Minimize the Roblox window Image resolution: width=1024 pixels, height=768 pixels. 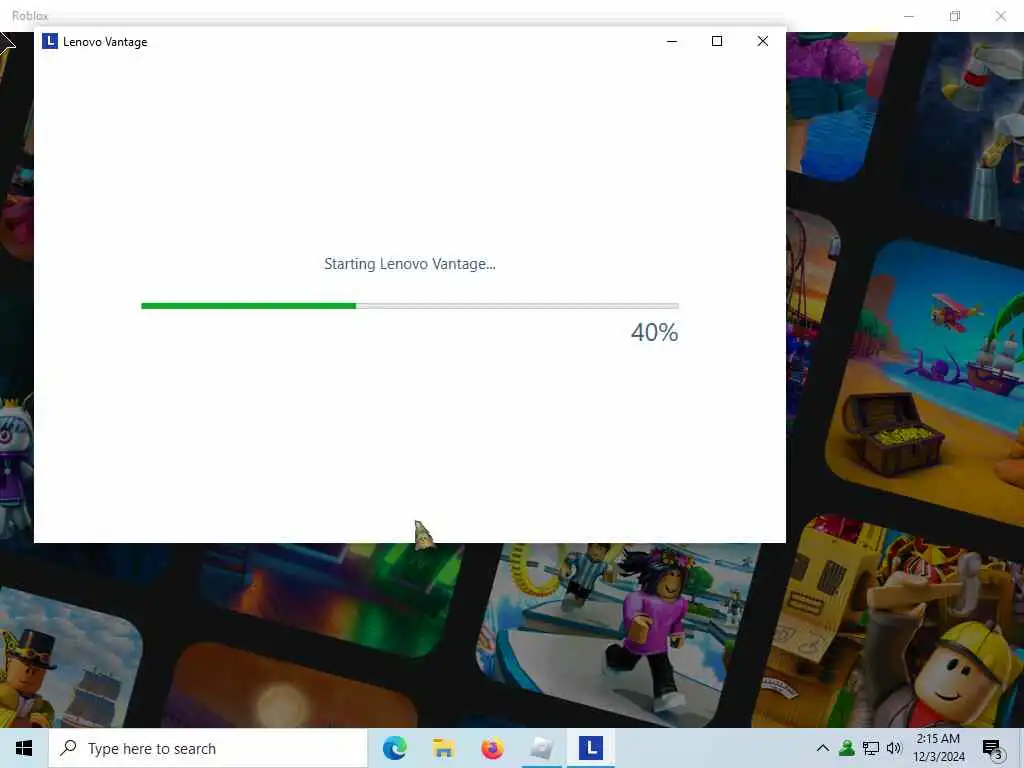pyautogui.click(x=908, y=16)
